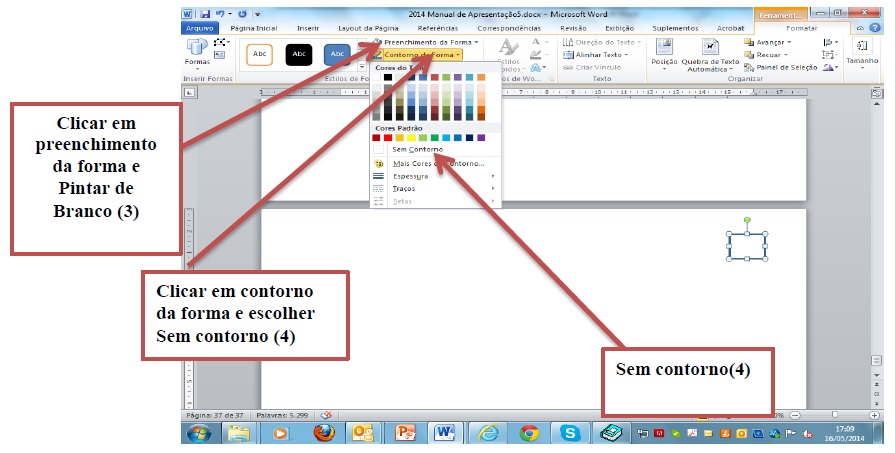Pick the black theme color swatch
The image size is (895, 453).
[x=388, y=77]
